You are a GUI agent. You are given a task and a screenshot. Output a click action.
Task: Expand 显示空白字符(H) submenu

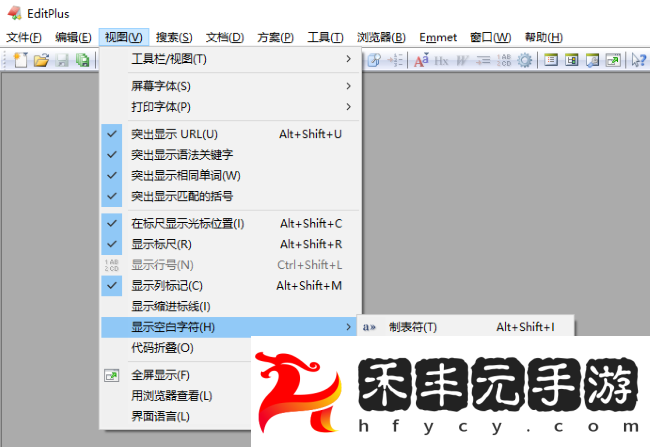tap(230, 327)
